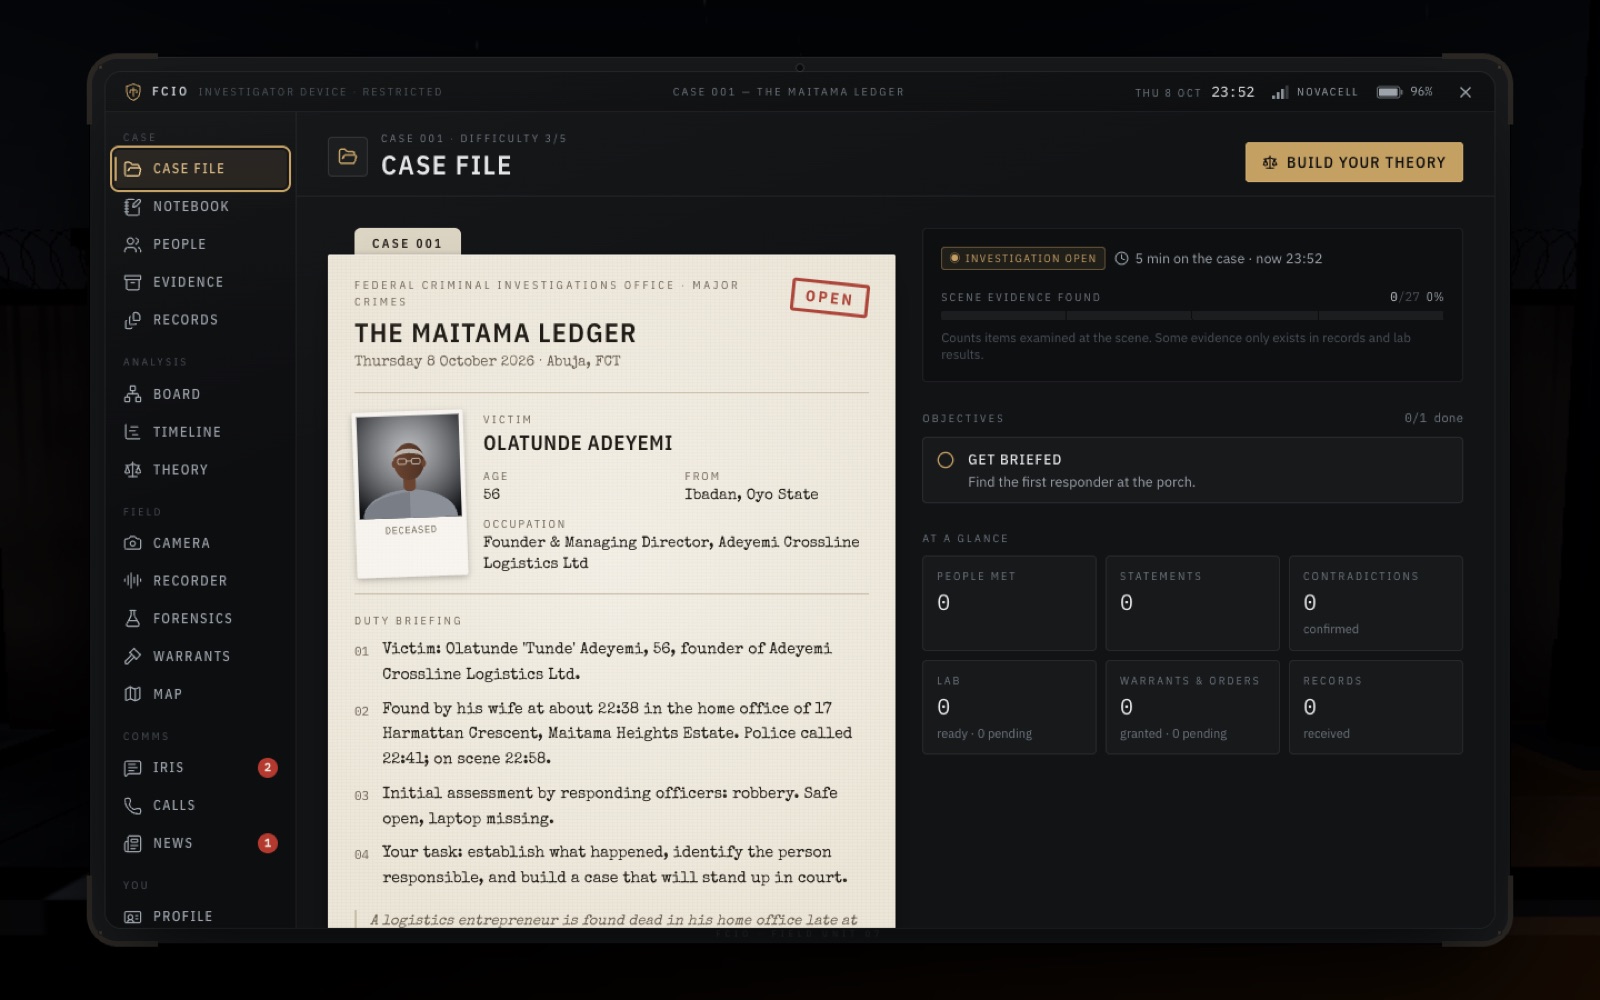Open the Timeline icon
Image resolution: width=1600 pixels, height=1000 pixels.
[x=132, y=433]
